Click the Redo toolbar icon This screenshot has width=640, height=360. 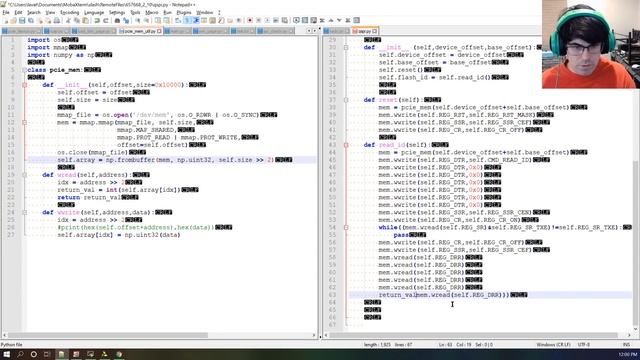tap(106, 20)
